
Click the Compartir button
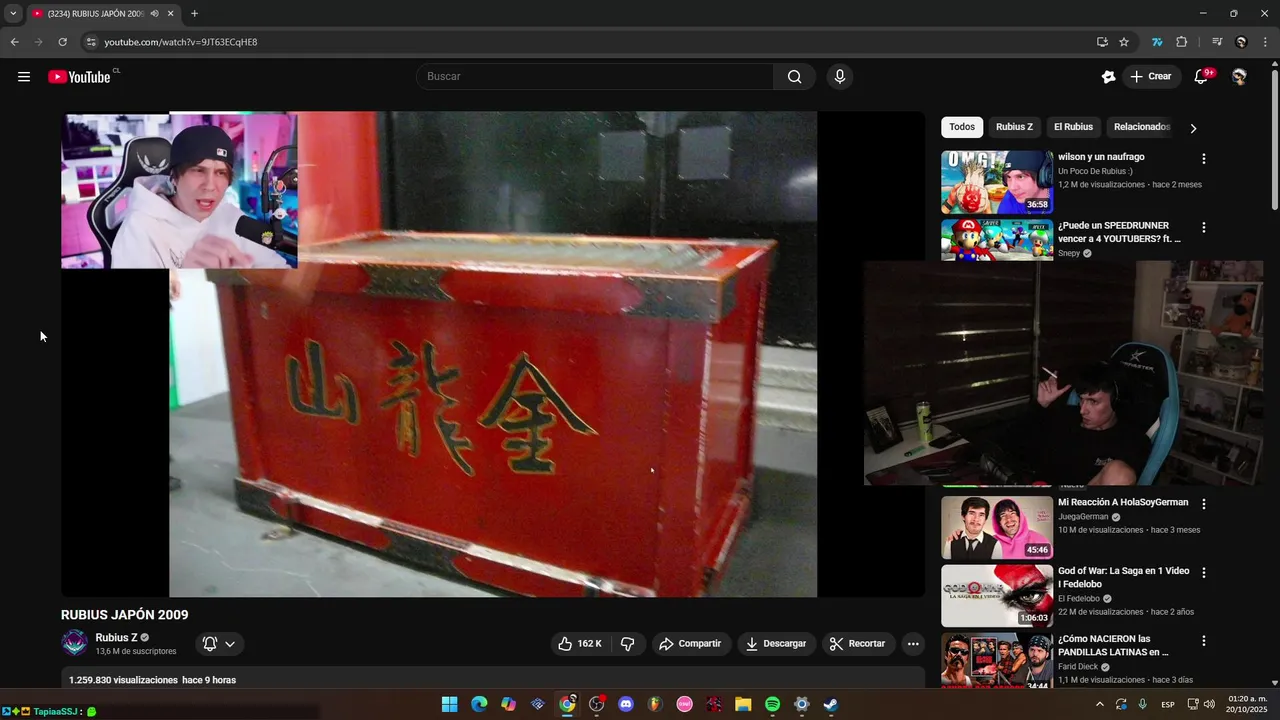690,644
